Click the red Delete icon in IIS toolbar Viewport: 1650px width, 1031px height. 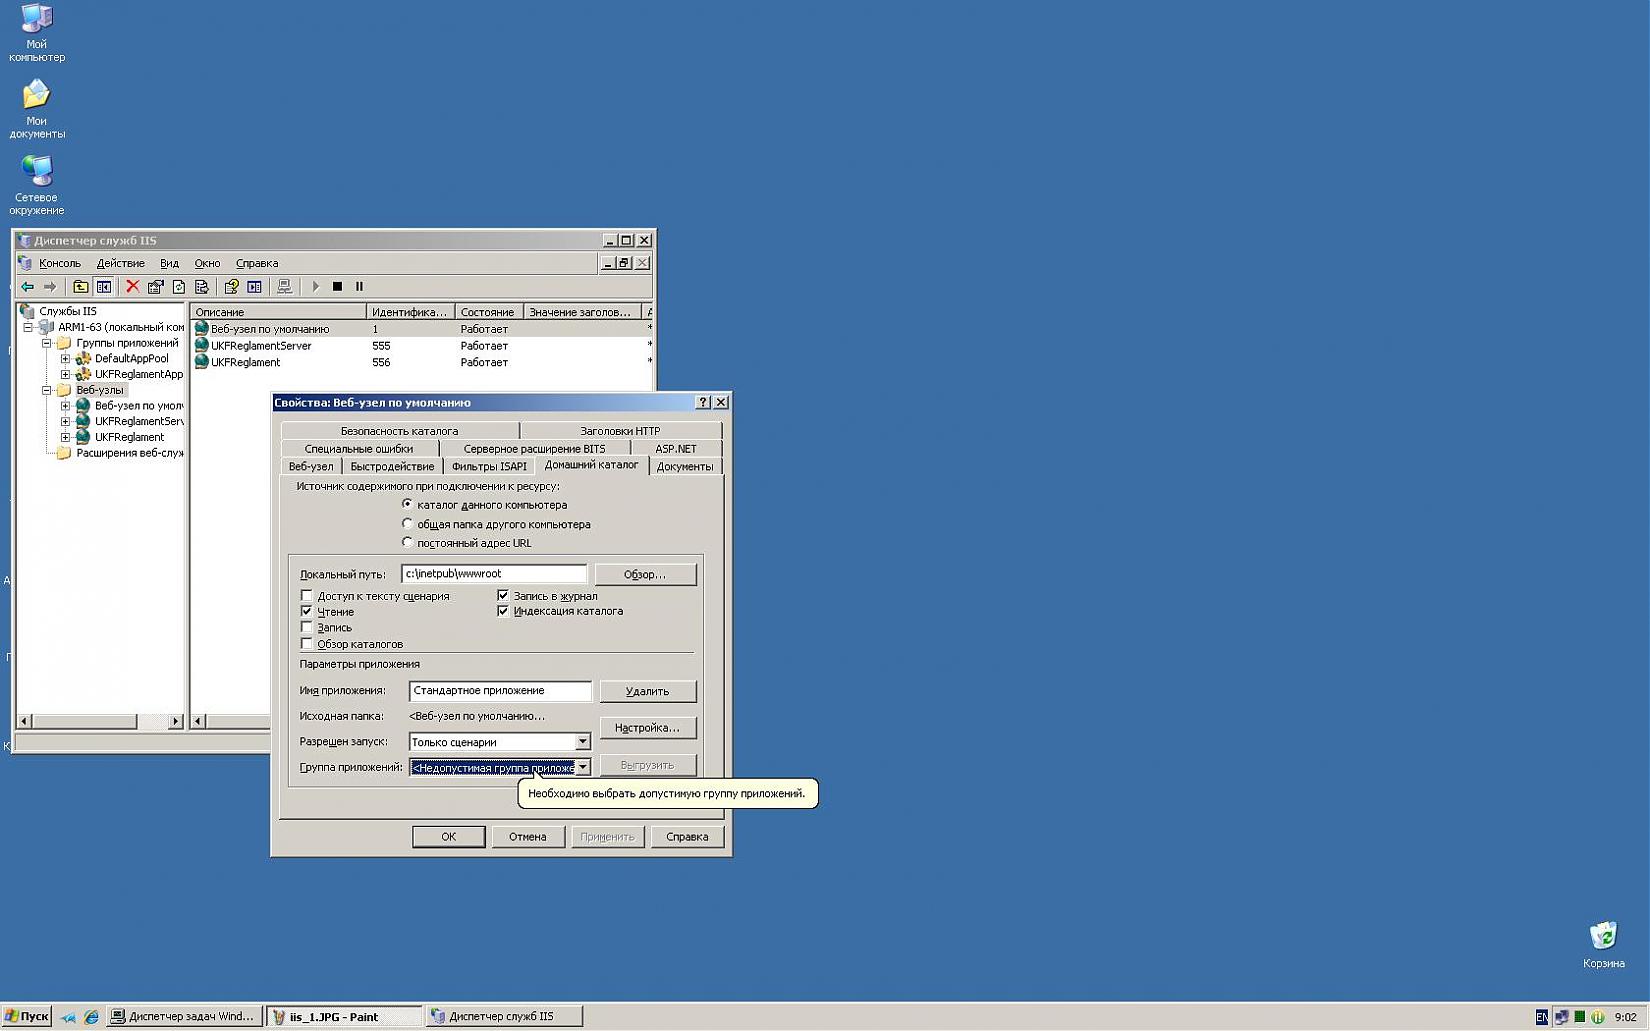click(x=132, y=287)
